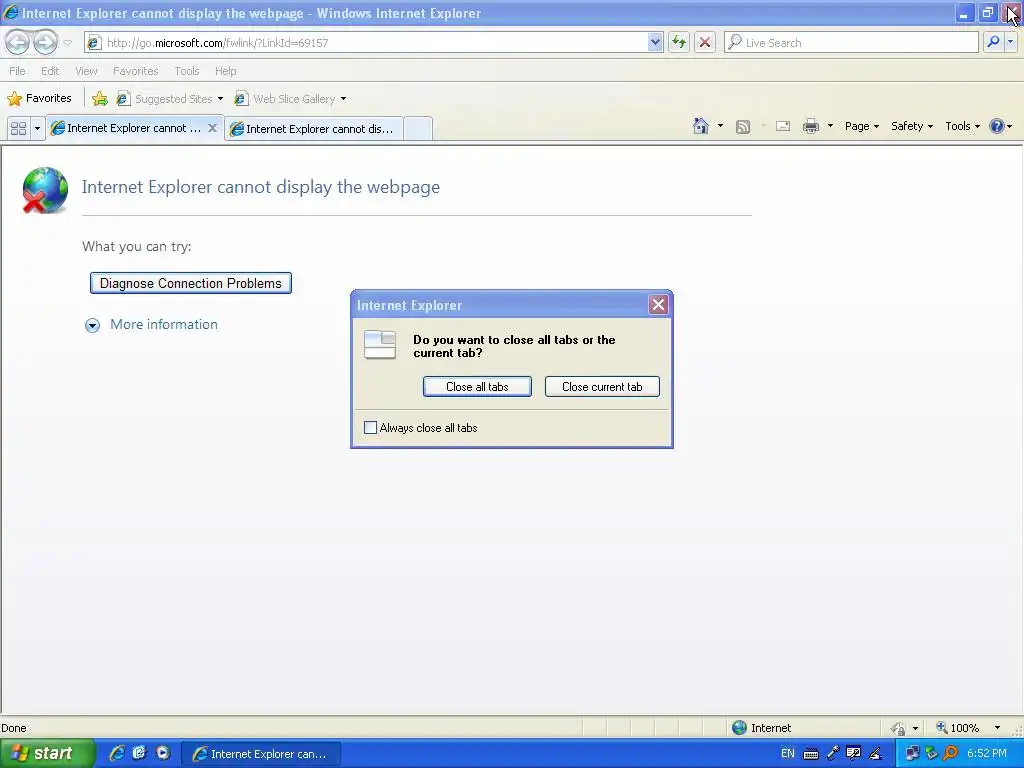Click the zoom level 100% button
The height and width of the screenshot is (768, 1024).
click(x=958, y=728)
